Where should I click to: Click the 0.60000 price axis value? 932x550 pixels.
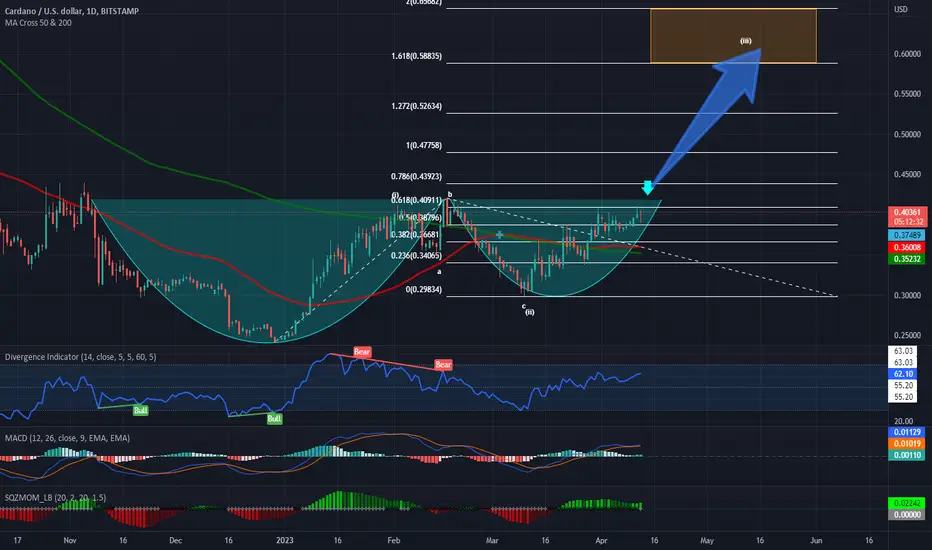tap(907, 54)
